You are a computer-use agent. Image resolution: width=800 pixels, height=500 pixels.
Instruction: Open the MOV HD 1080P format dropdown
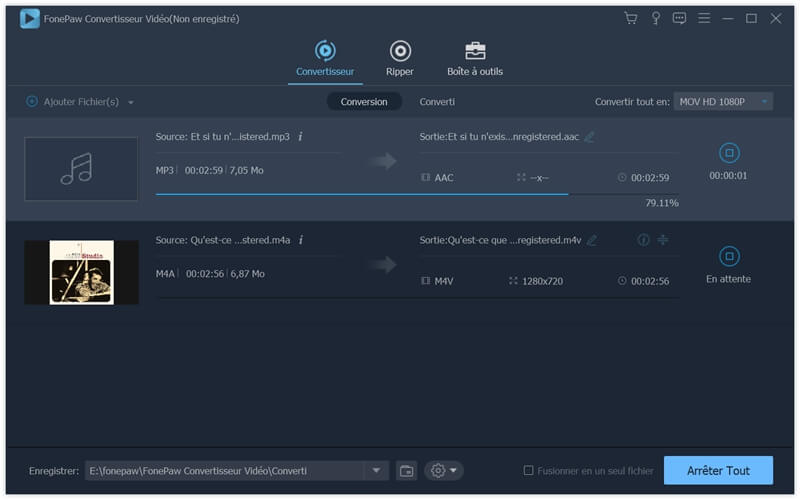click(x=723, y=102)
